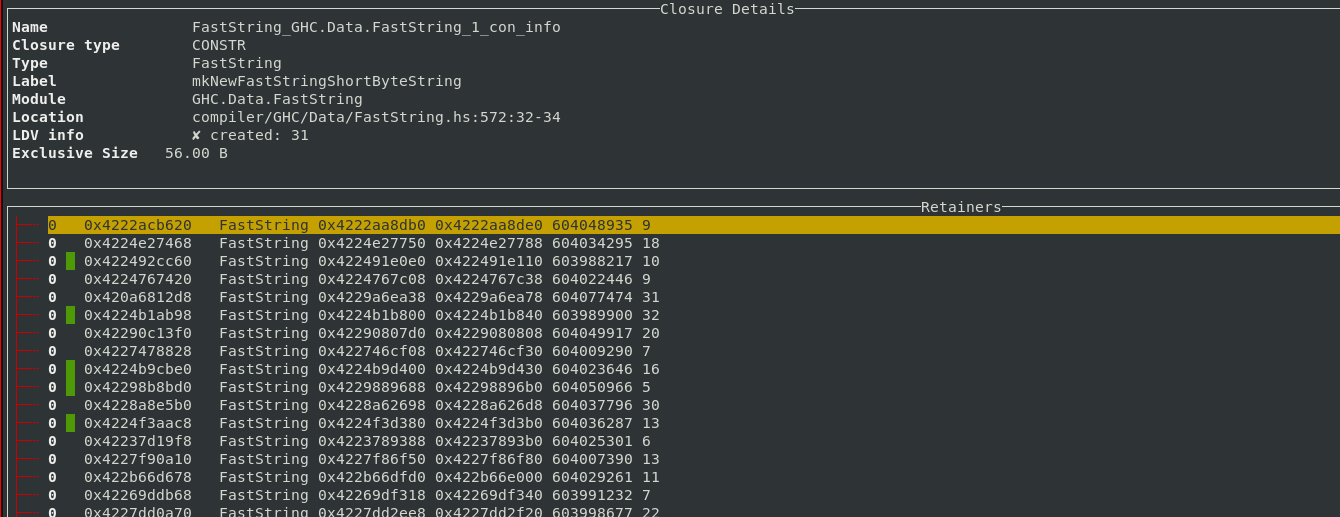Click the green marker beside 0x42298b8bd0

70,387
